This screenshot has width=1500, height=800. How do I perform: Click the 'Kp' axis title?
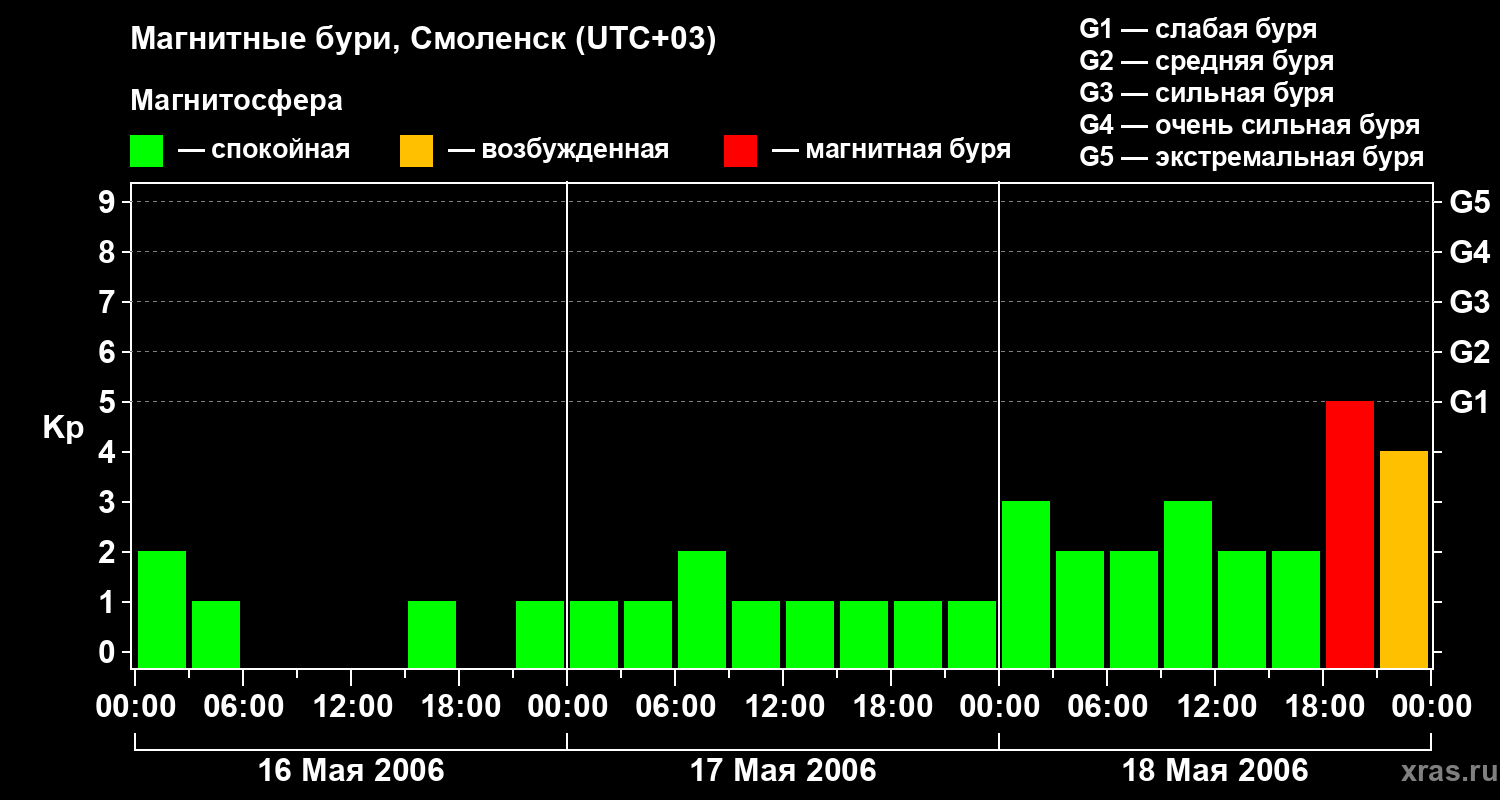click(63, 429)
